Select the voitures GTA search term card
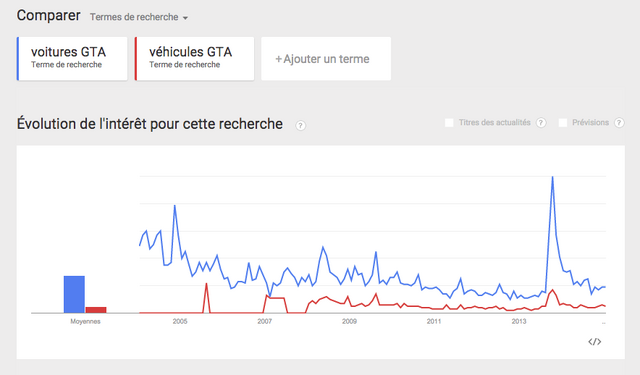Image resolution: width=640 pixels, height=375 pixels. coord(72,58)
